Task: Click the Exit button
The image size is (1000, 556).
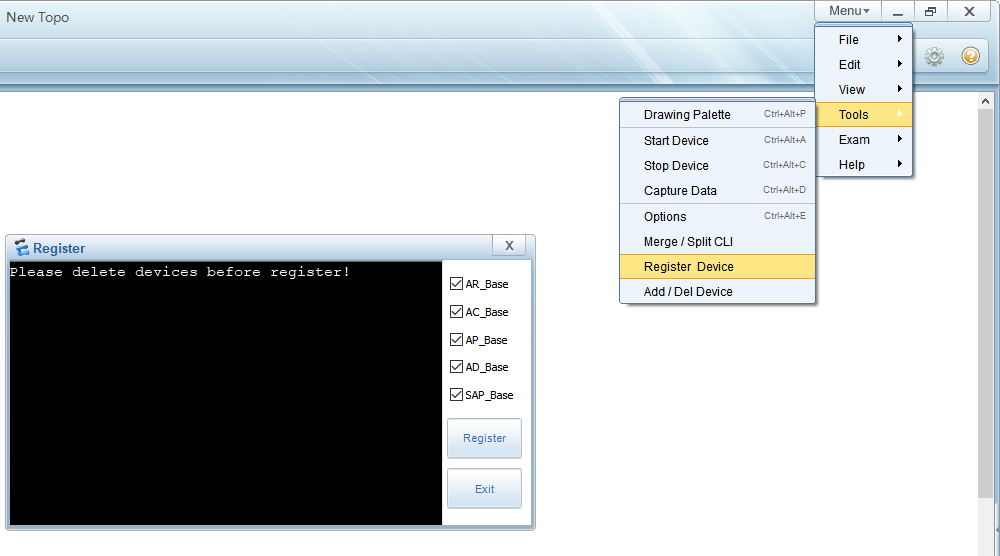Action: (x=484, y=489)
